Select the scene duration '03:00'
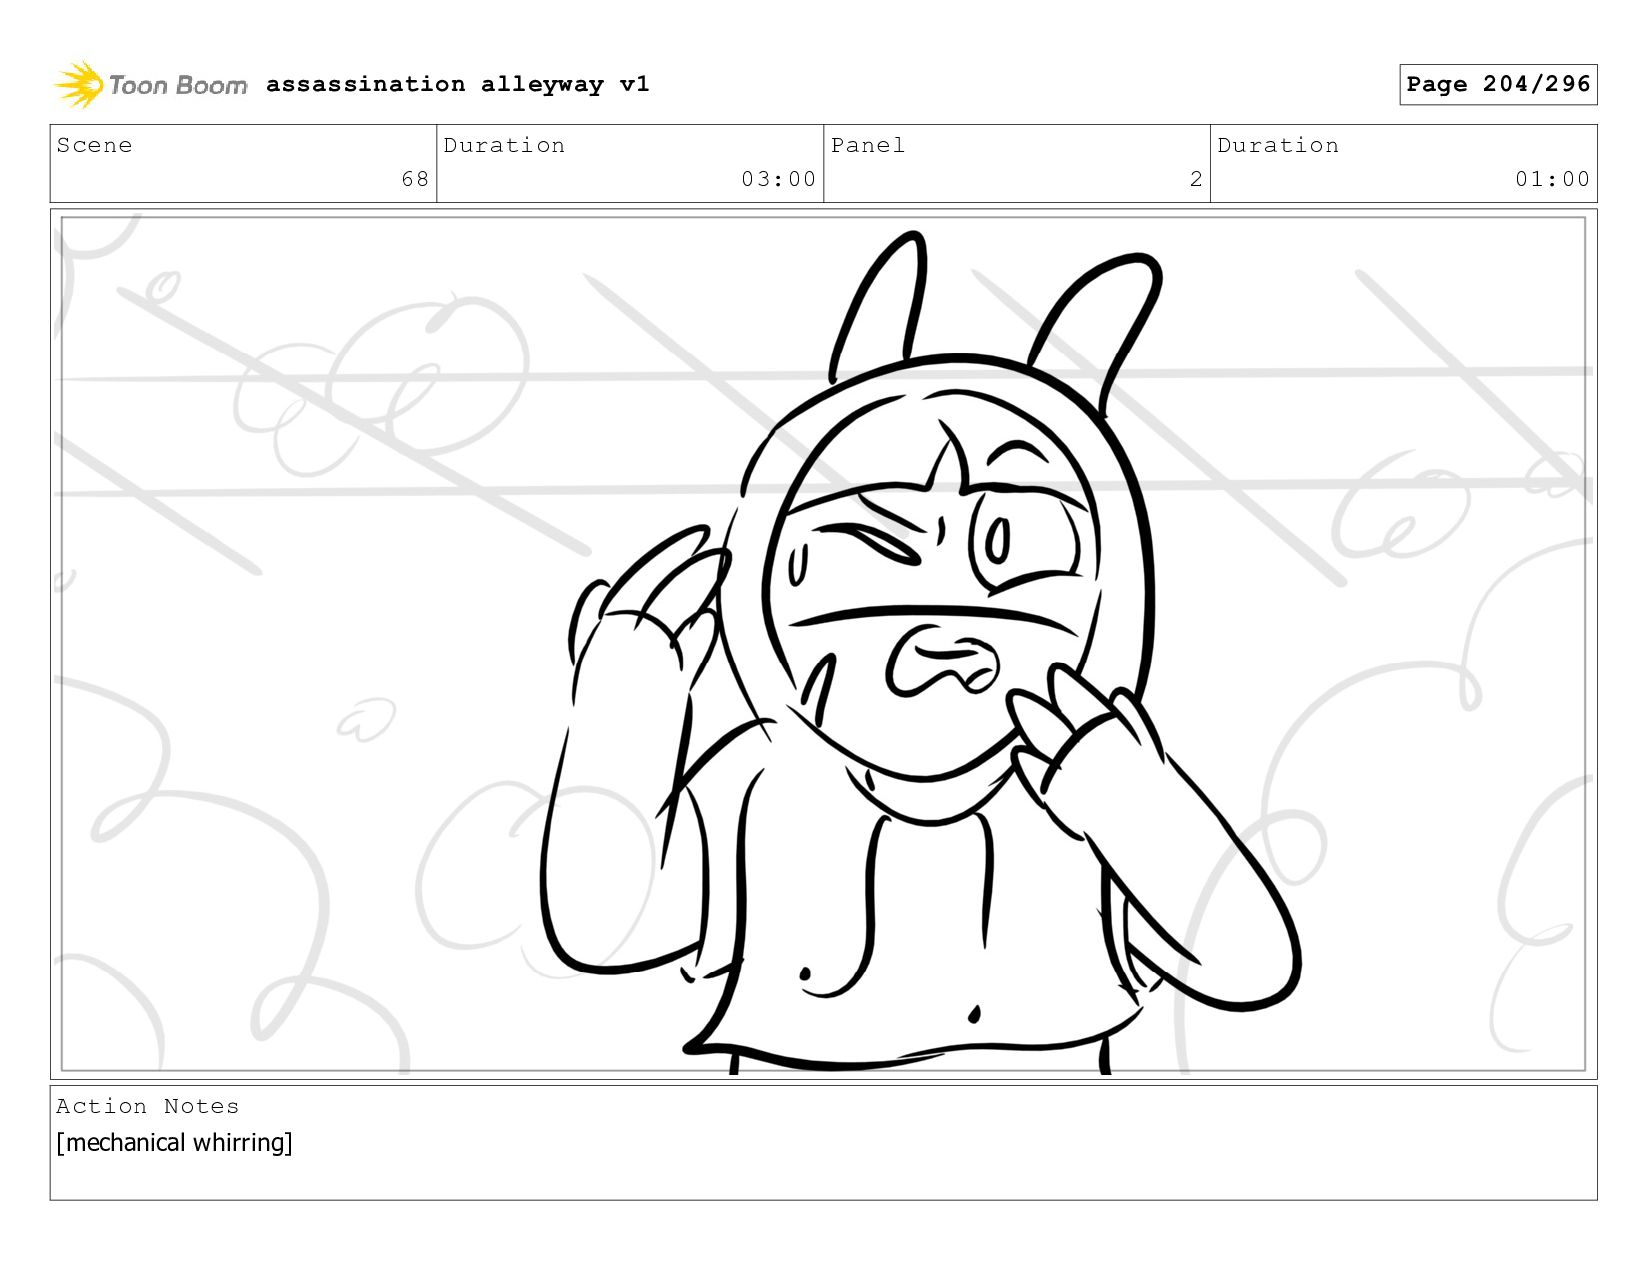 coord(778,179)
